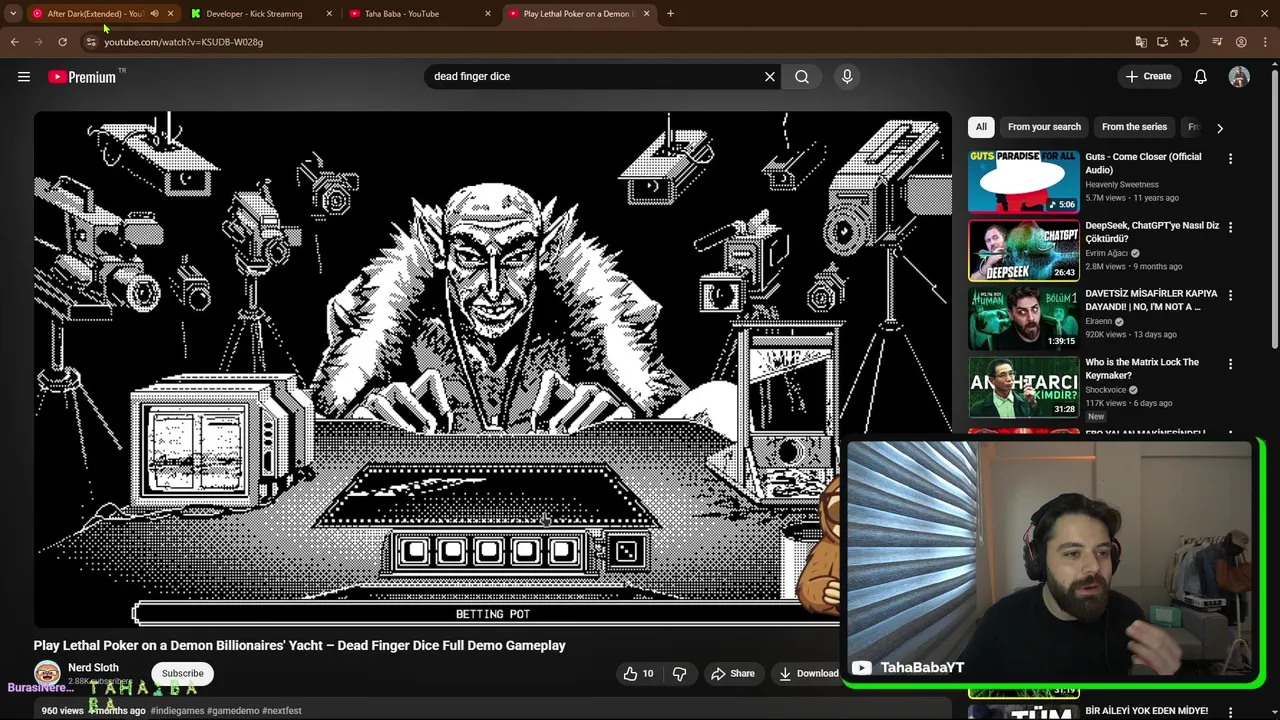Click the video player to pause
The height and width of the screenshot is (720, 1280).
tap(492, 368)
